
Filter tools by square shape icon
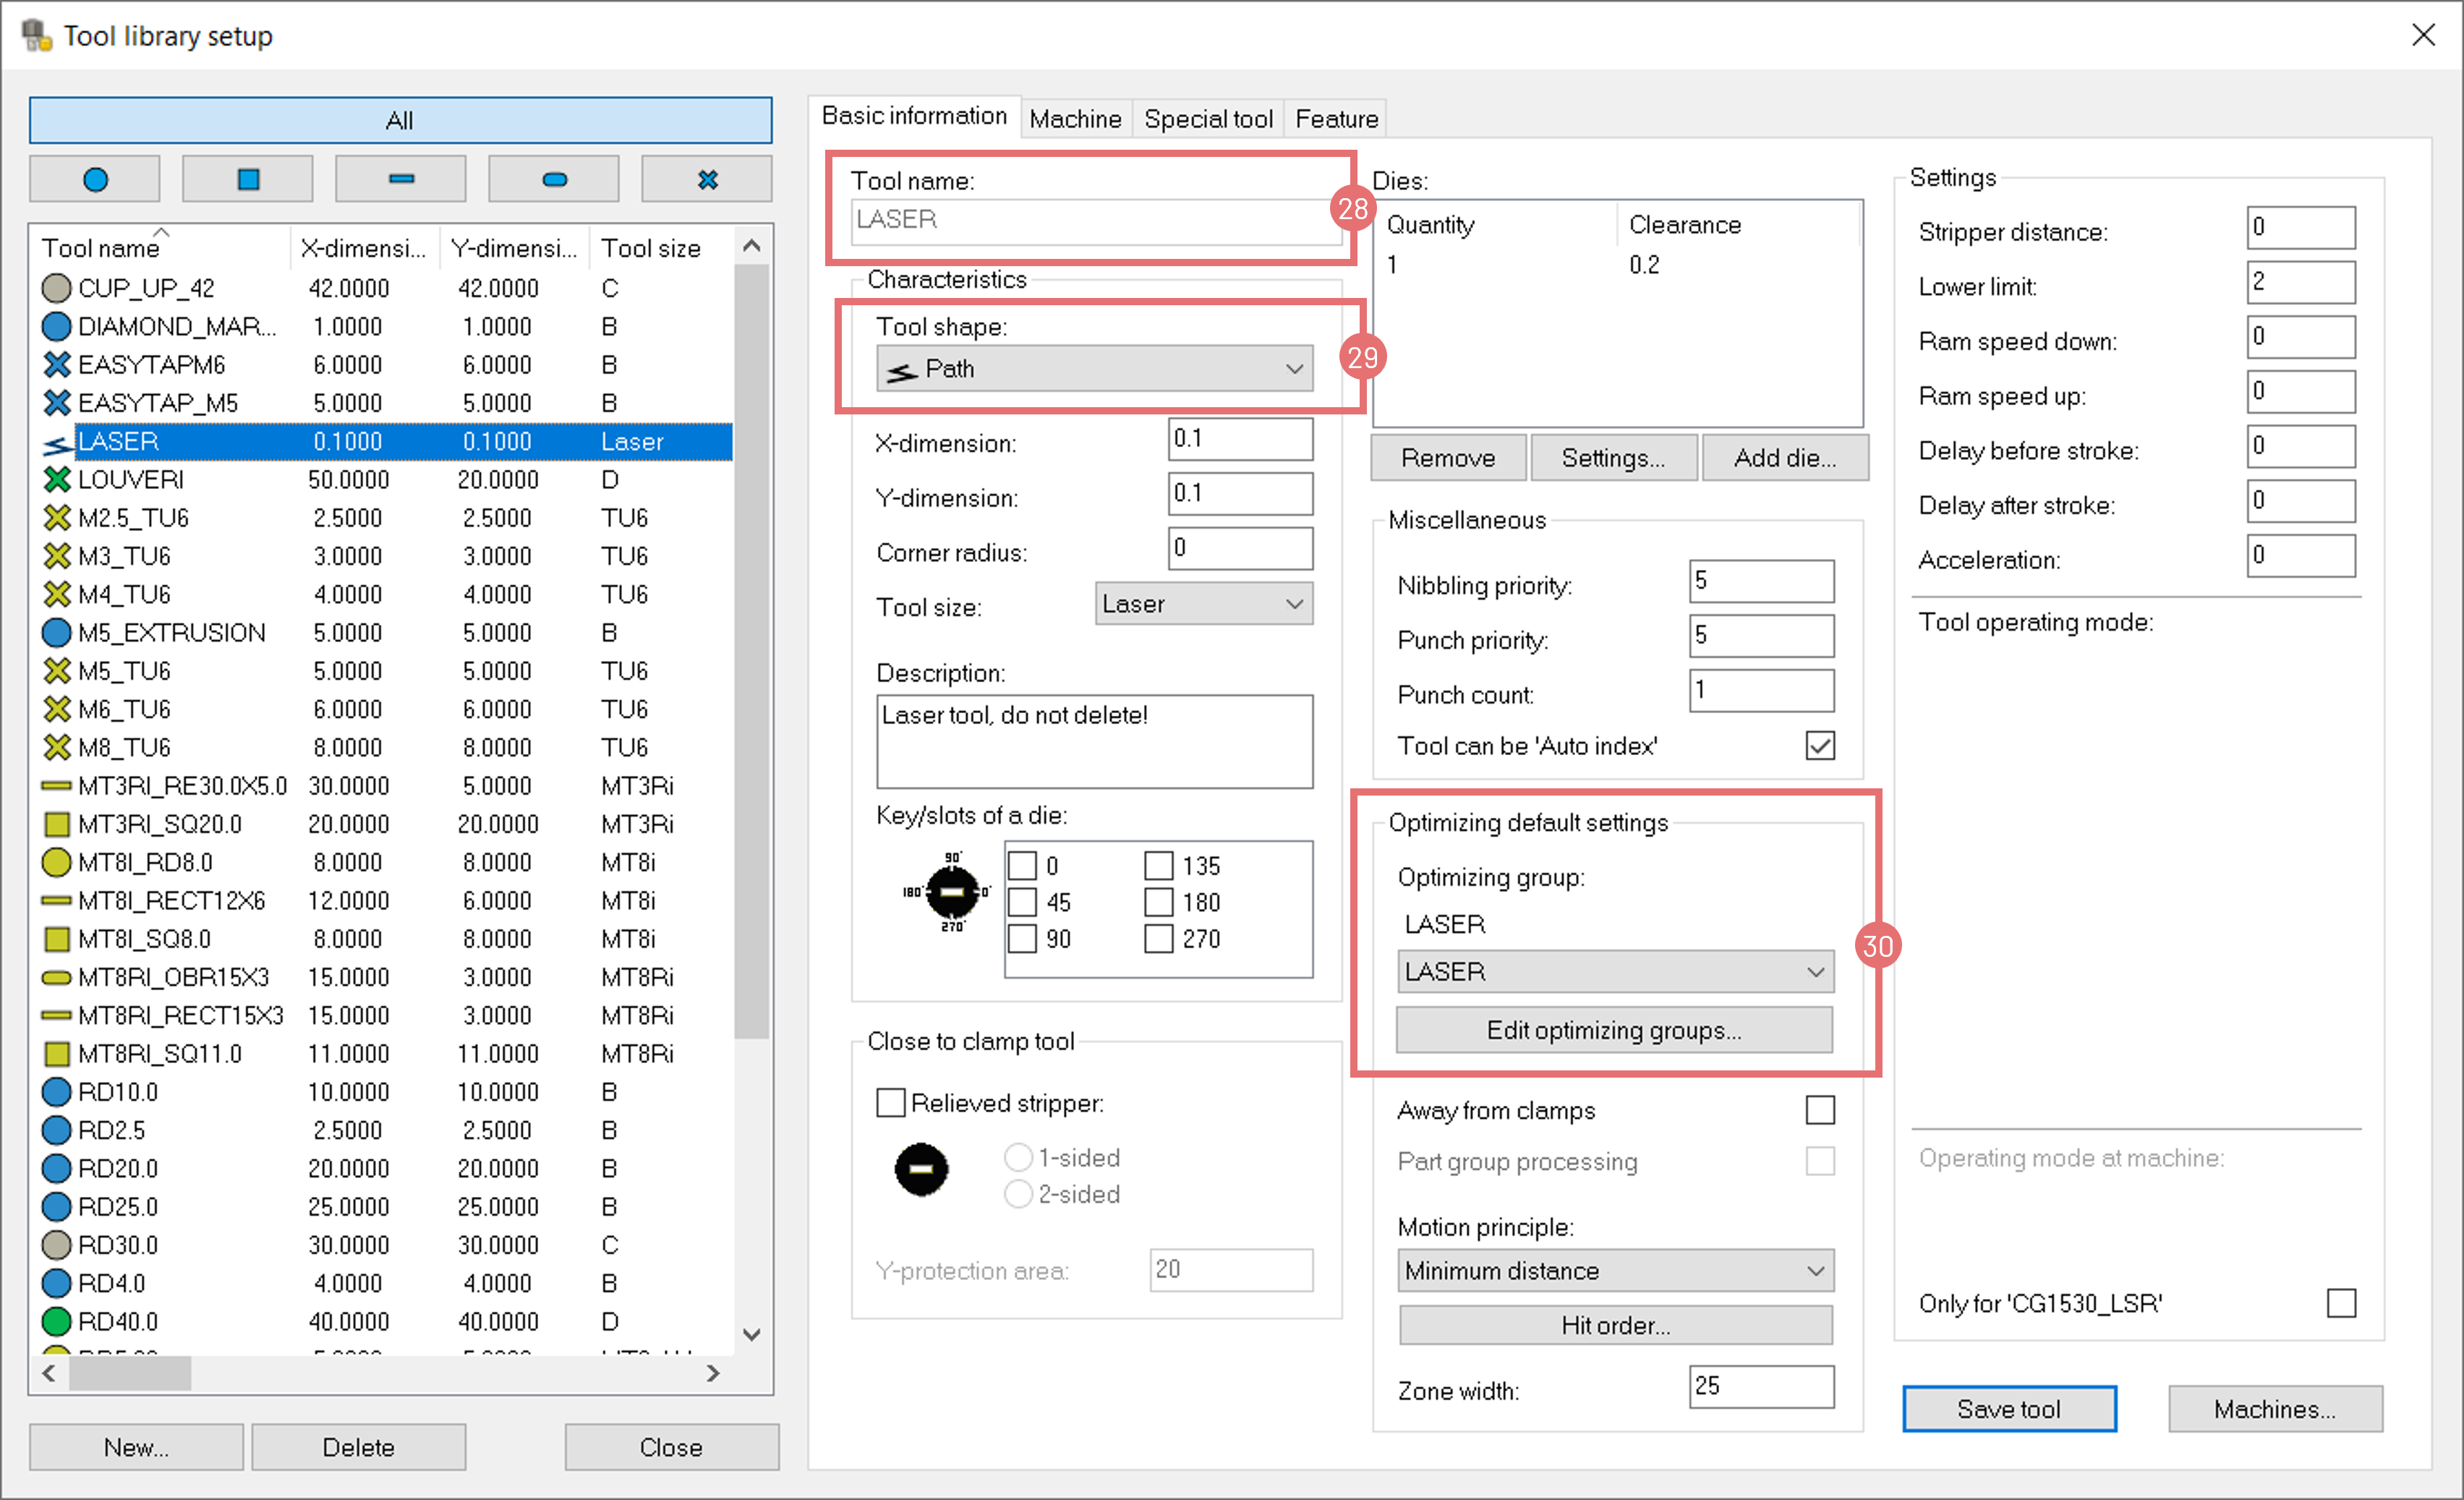click(248, 179)
